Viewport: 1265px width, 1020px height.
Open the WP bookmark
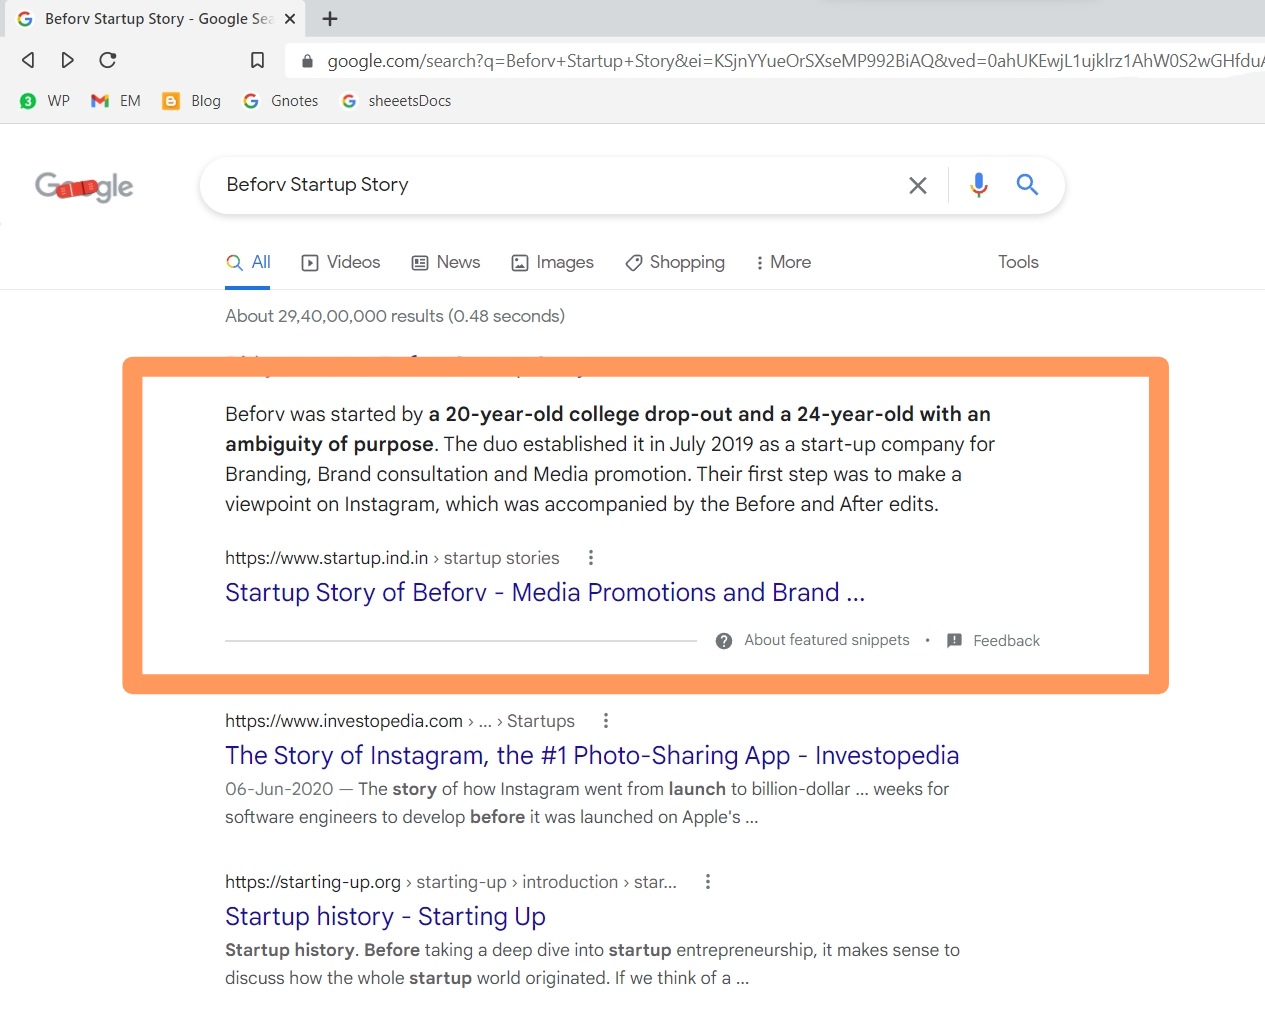click(45, 101)
